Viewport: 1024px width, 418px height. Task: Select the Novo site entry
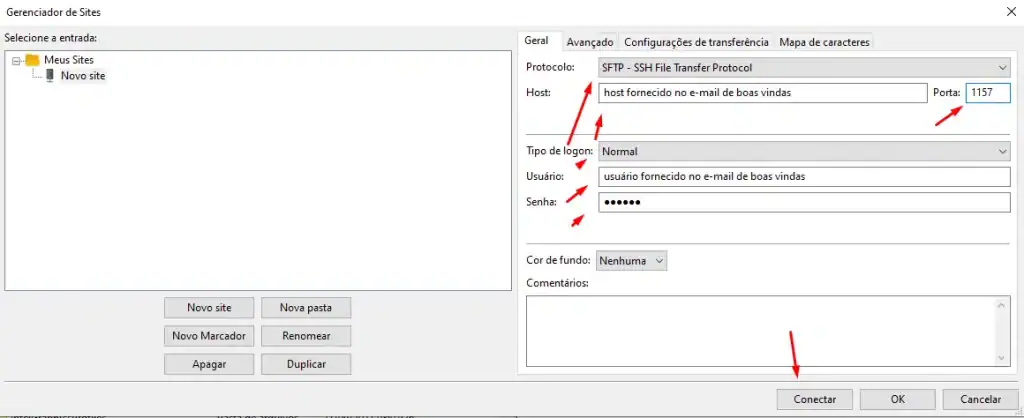(82, 76)
